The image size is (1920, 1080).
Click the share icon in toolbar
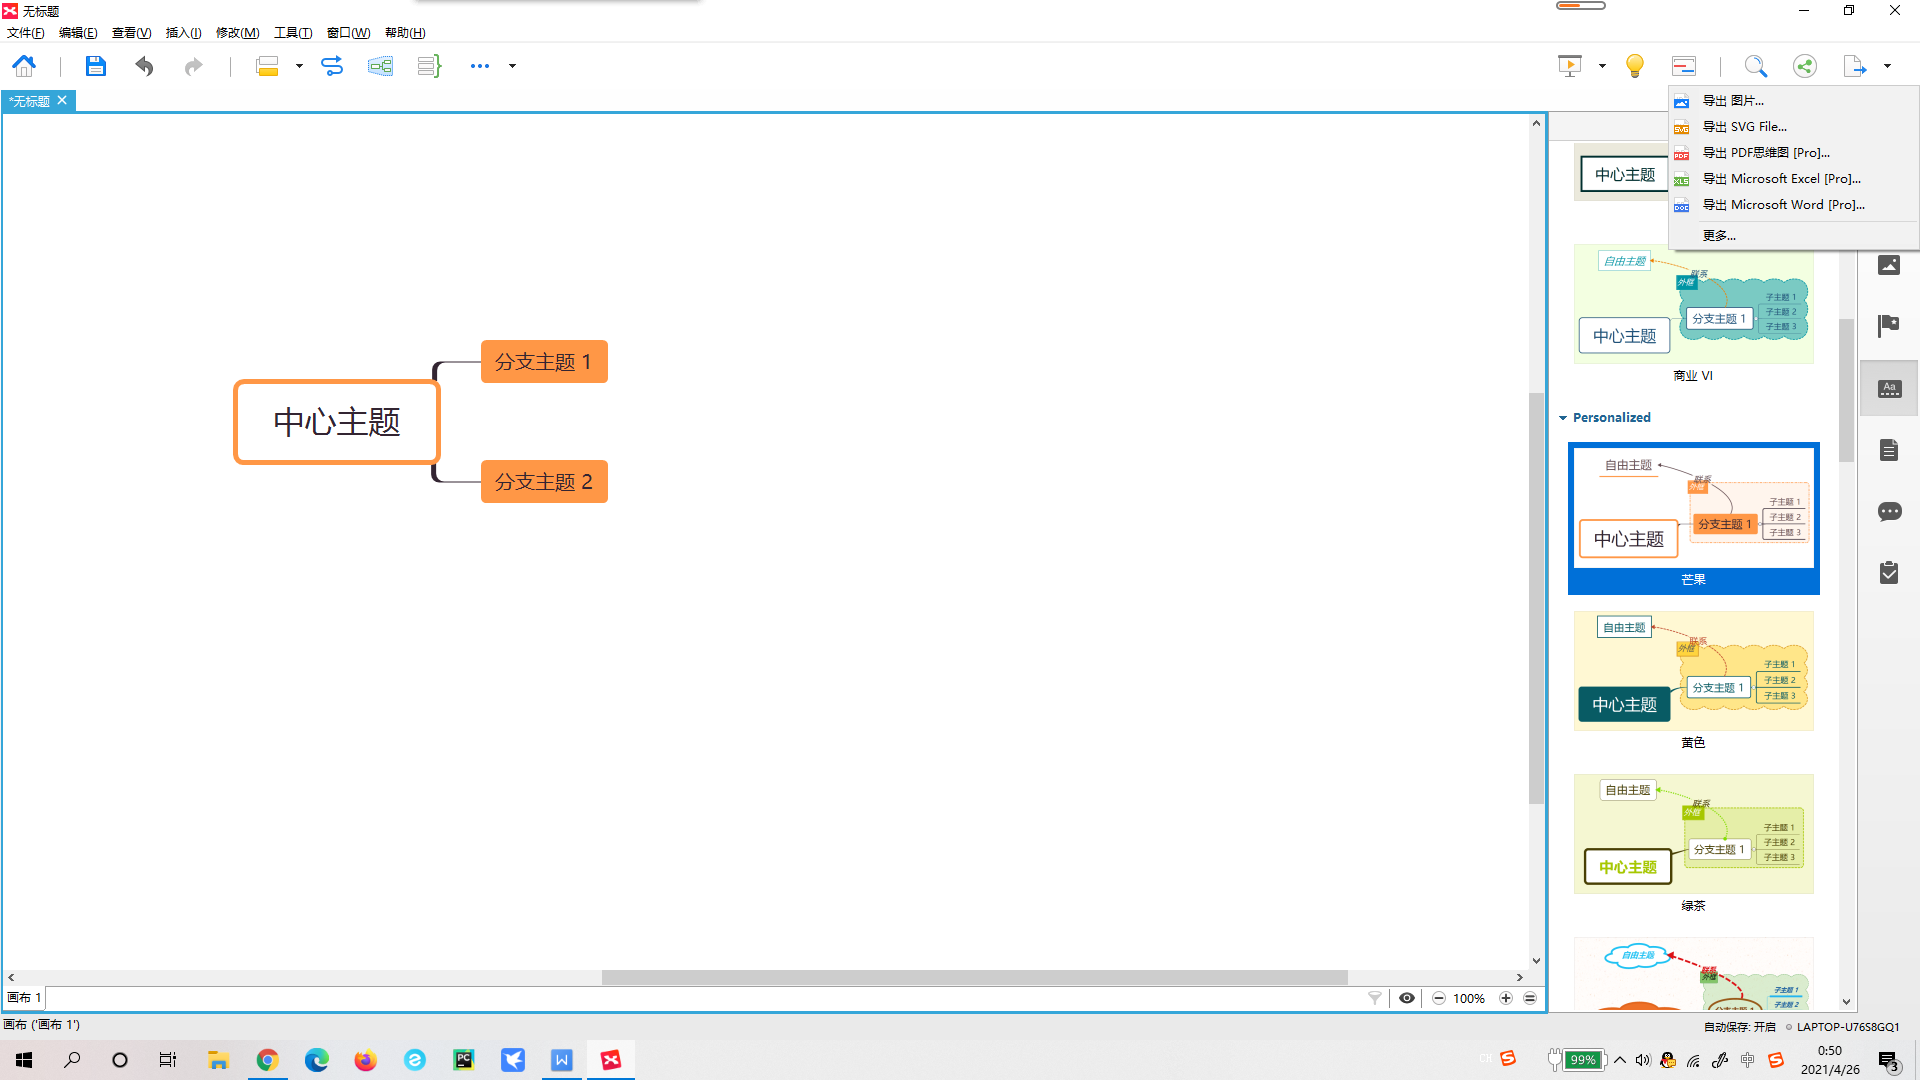coord(1804,66)
